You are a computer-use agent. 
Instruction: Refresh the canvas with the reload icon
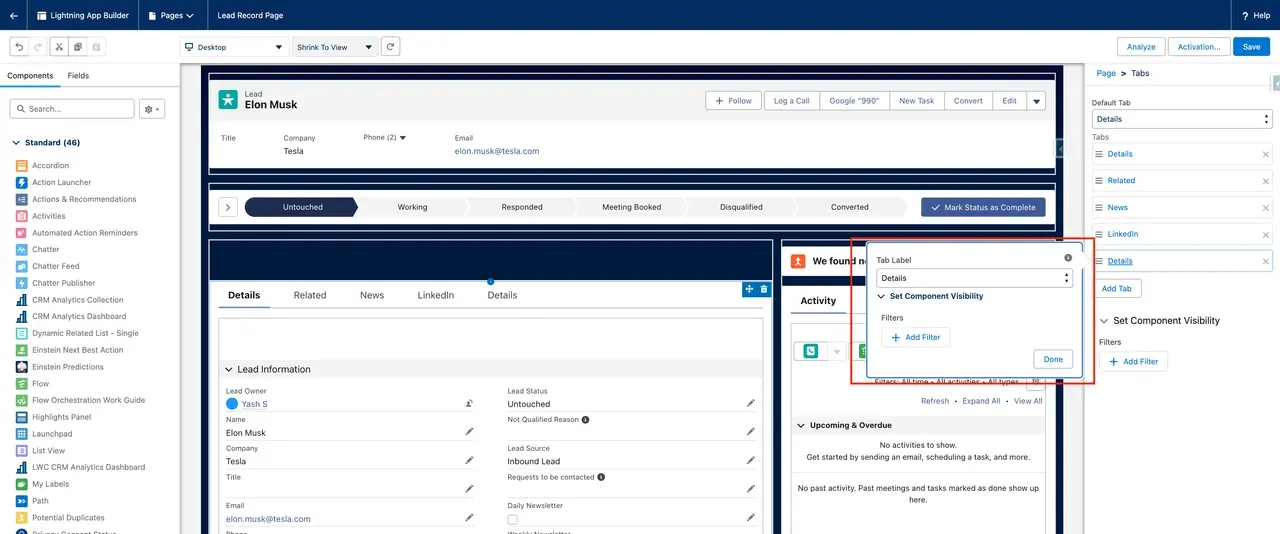[x=391, y=47]
